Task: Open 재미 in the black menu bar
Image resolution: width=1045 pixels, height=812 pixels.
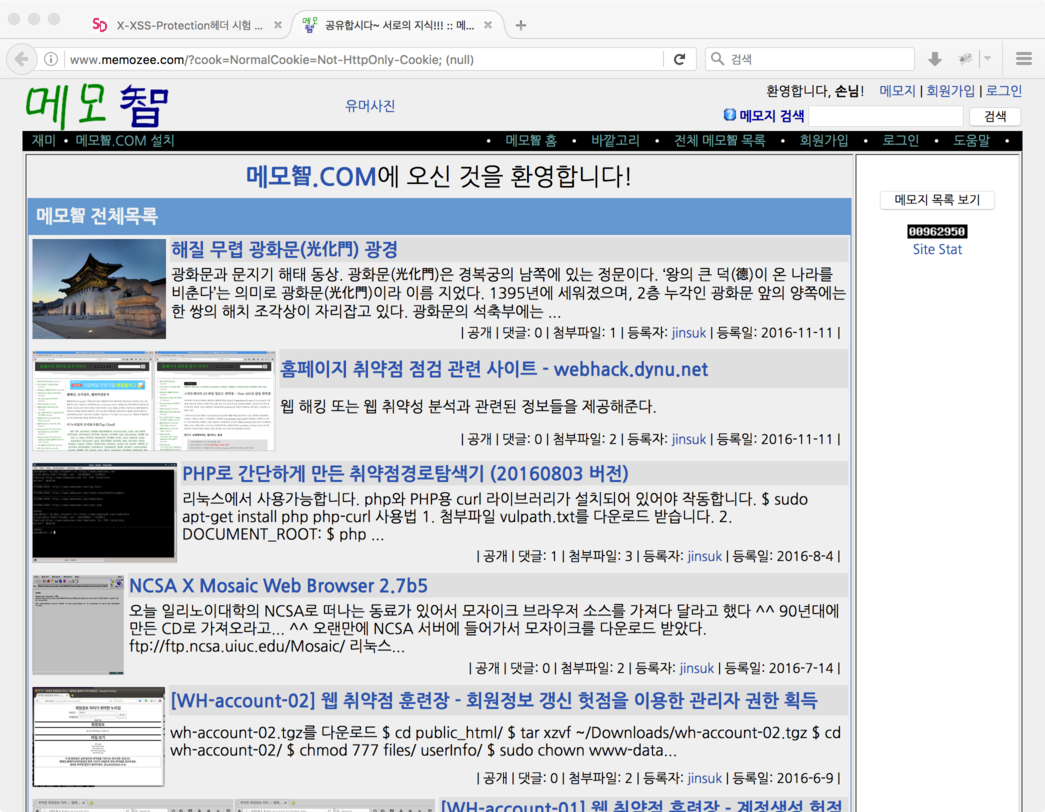Action: click(x=43, y=141)
